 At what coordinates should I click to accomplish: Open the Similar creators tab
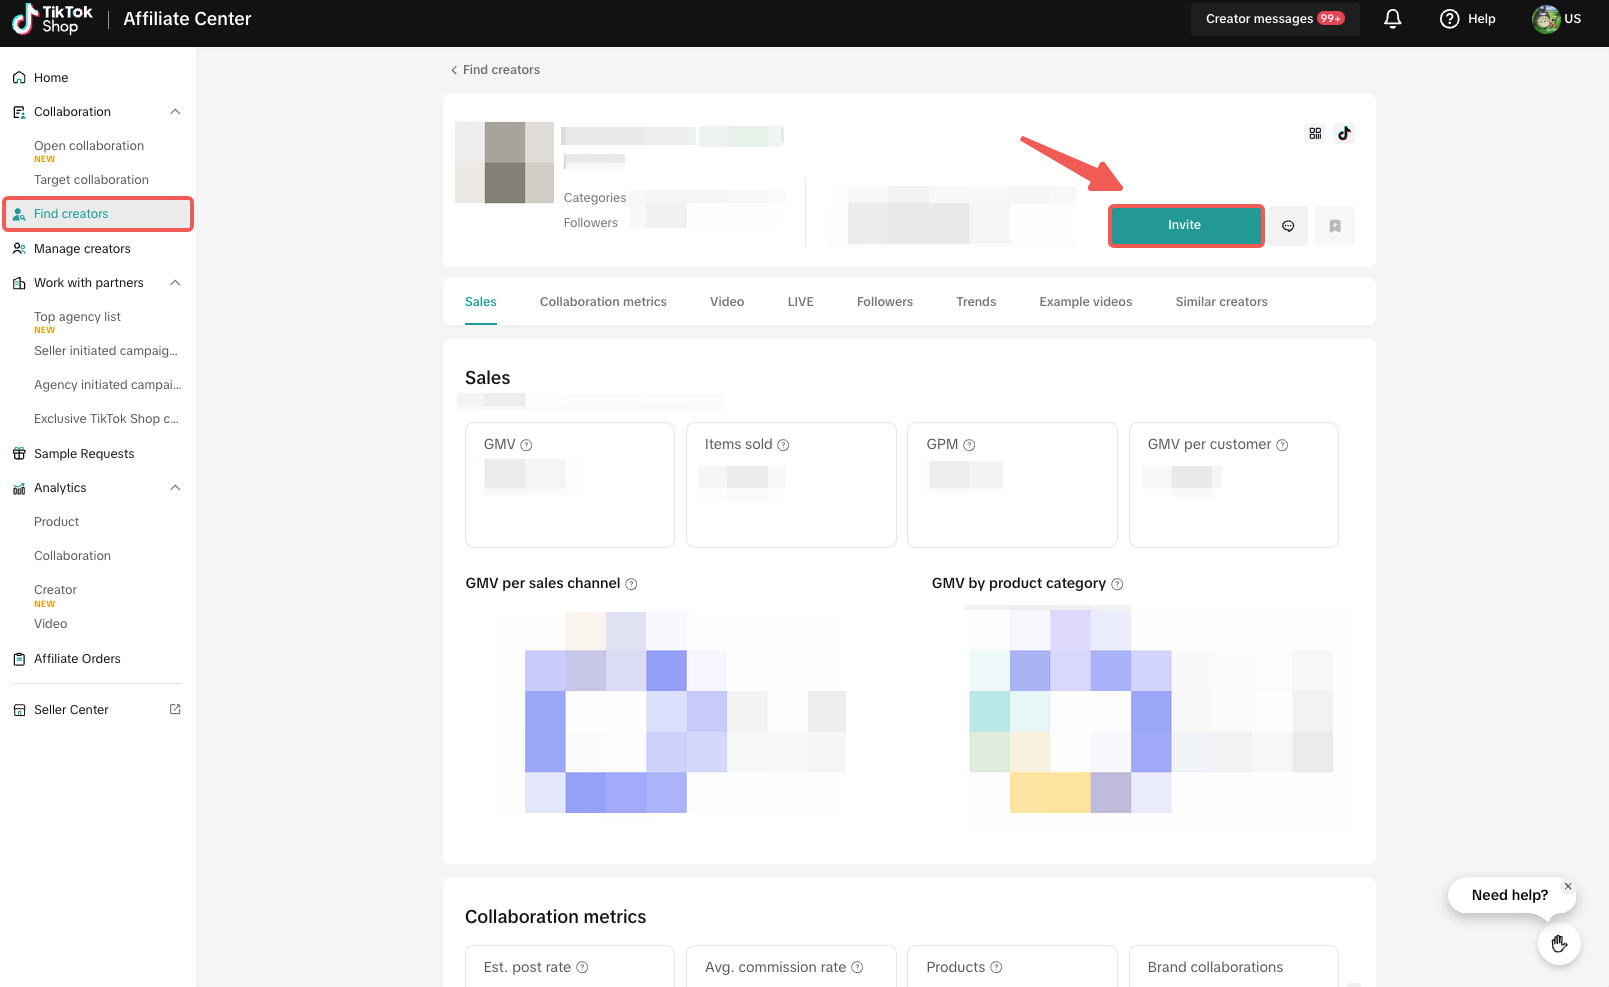(1221, 302)
